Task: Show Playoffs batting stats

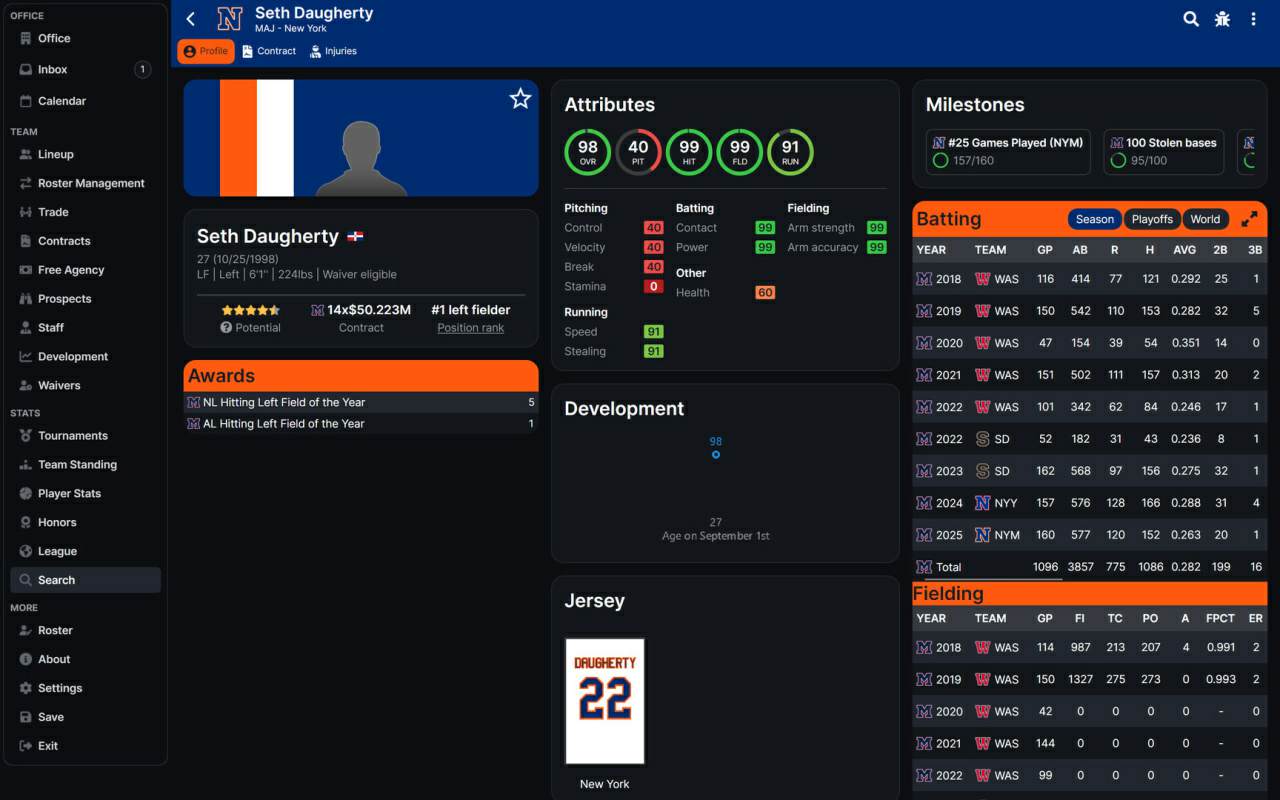Action: click(x=1152, y=219)
